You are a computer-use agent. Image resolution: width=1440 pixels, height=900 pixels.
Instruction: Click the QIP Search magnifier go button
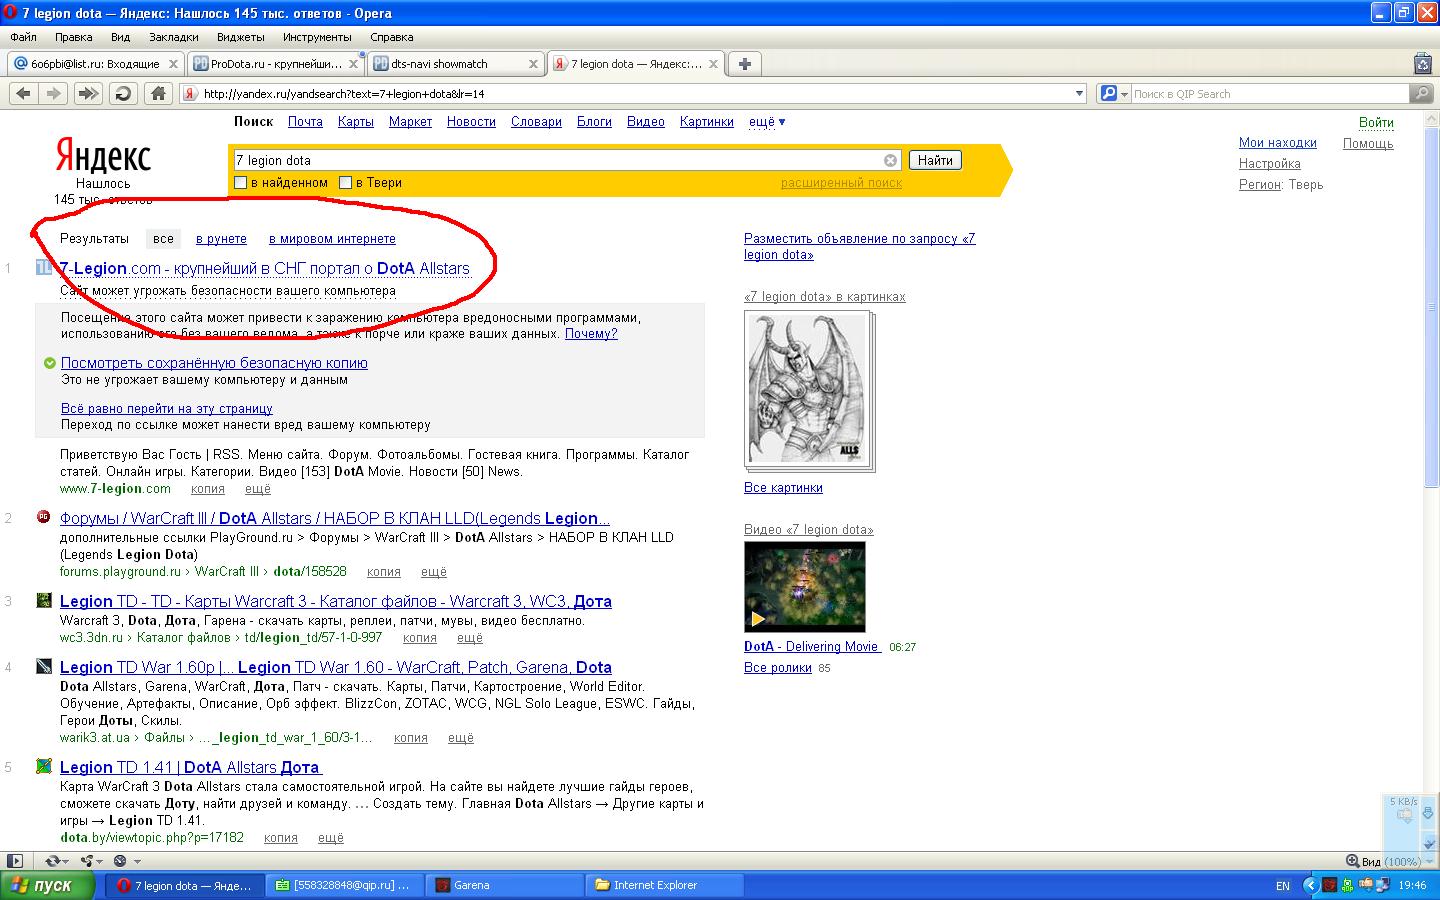[x=1421, y=93]
